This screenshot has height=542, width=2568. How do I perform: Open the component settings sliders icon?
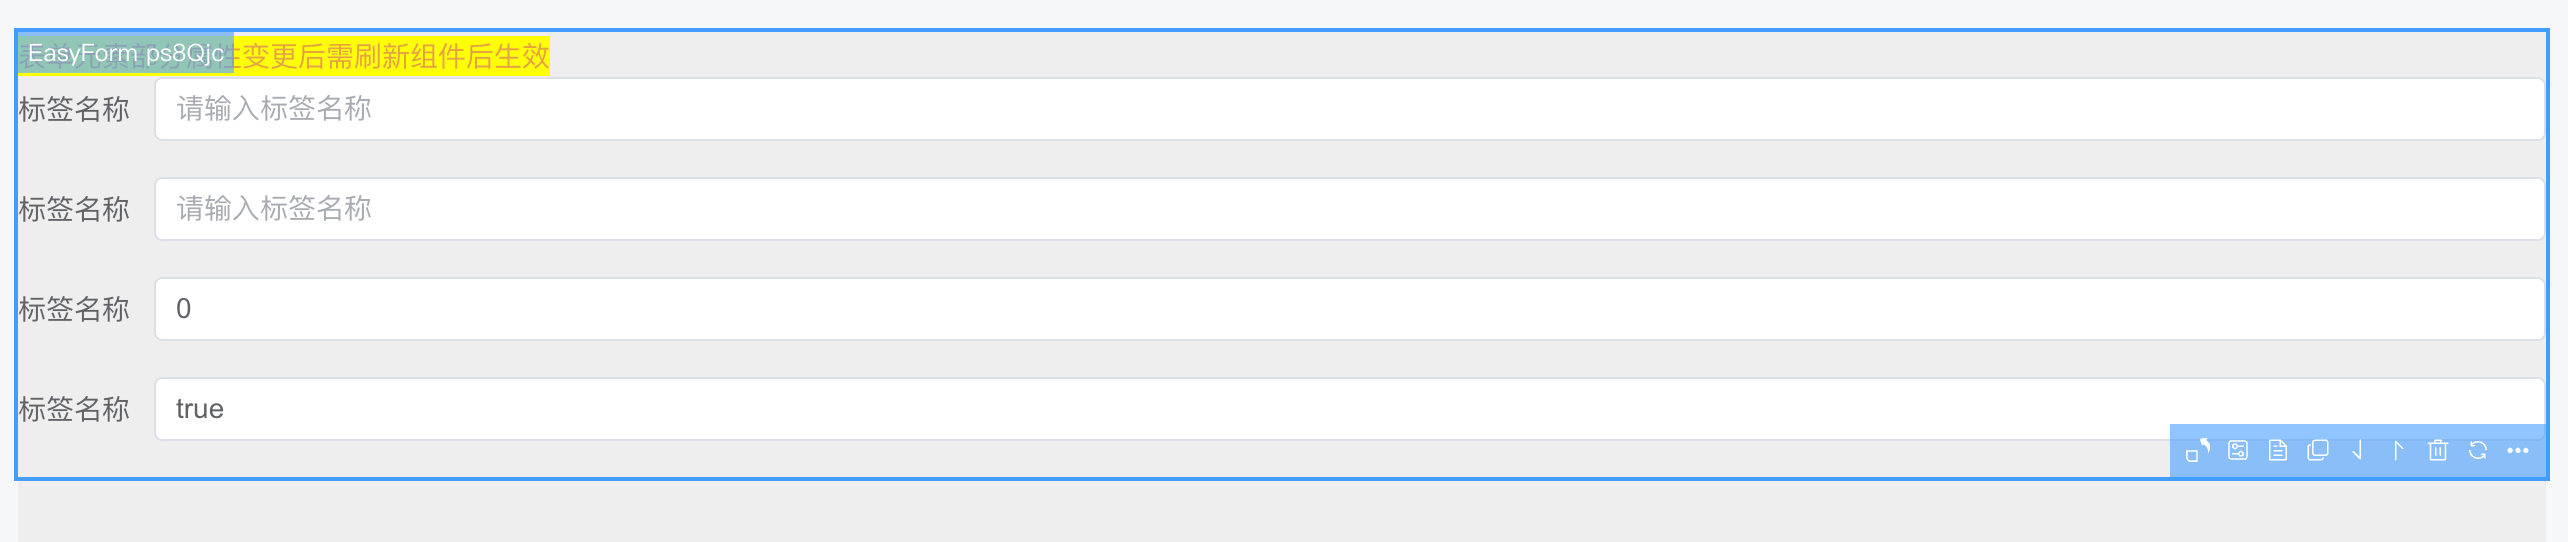(x=2238, y=451)
